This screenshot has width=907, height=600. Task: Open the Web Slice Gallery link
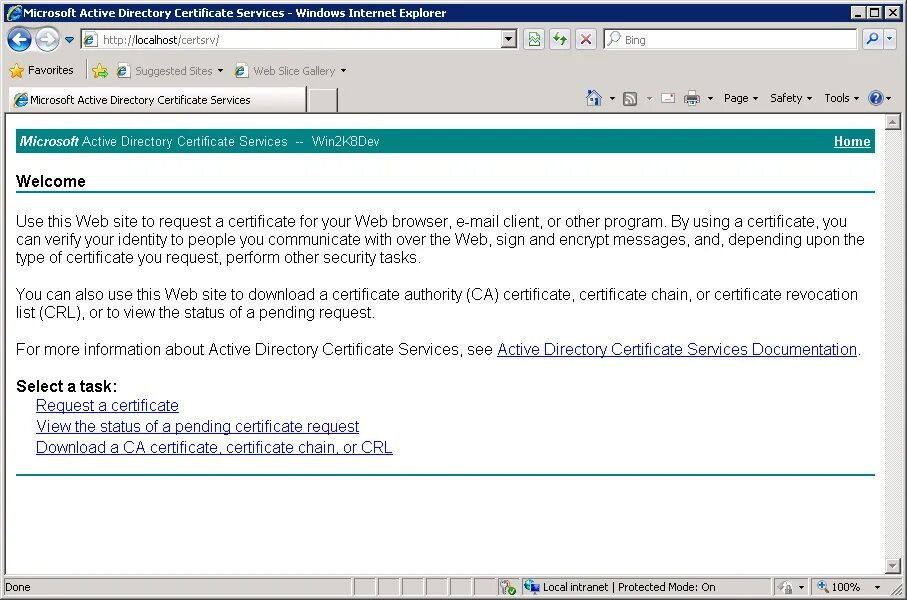point(285,71)
